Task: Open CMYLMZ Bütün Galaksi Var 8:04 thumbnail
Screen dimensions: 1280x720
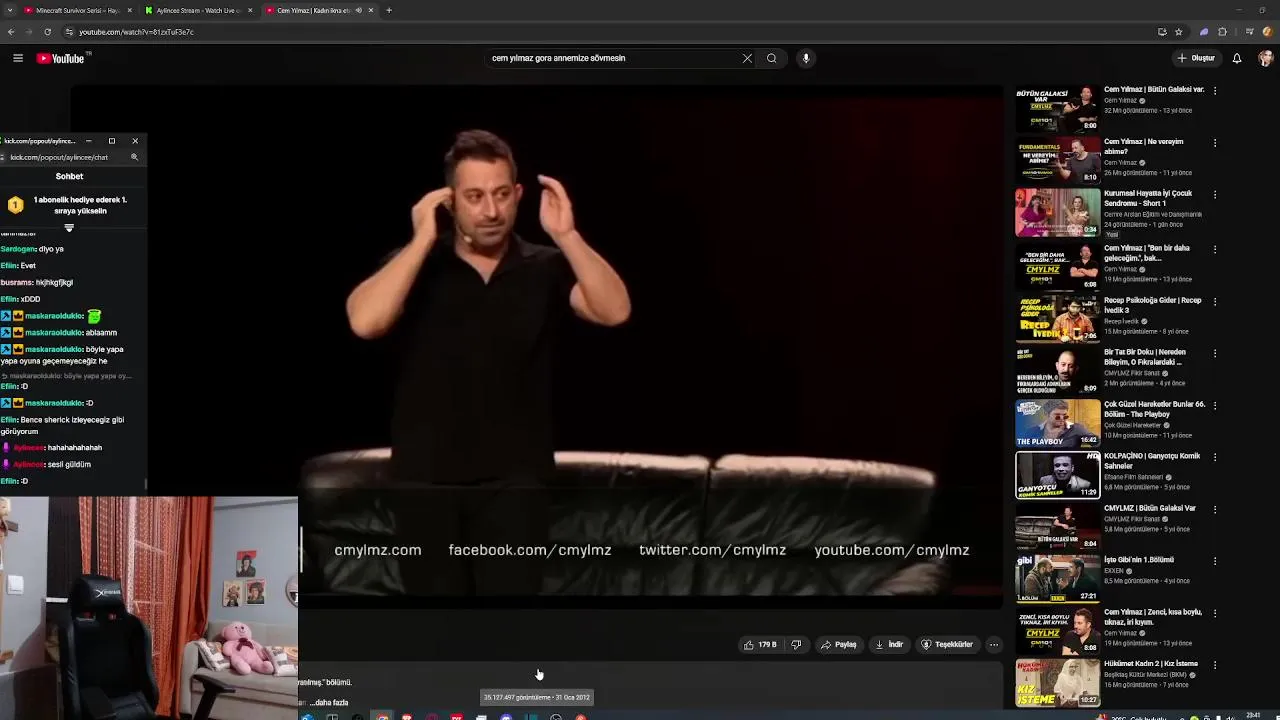Action: [1058, 527]
